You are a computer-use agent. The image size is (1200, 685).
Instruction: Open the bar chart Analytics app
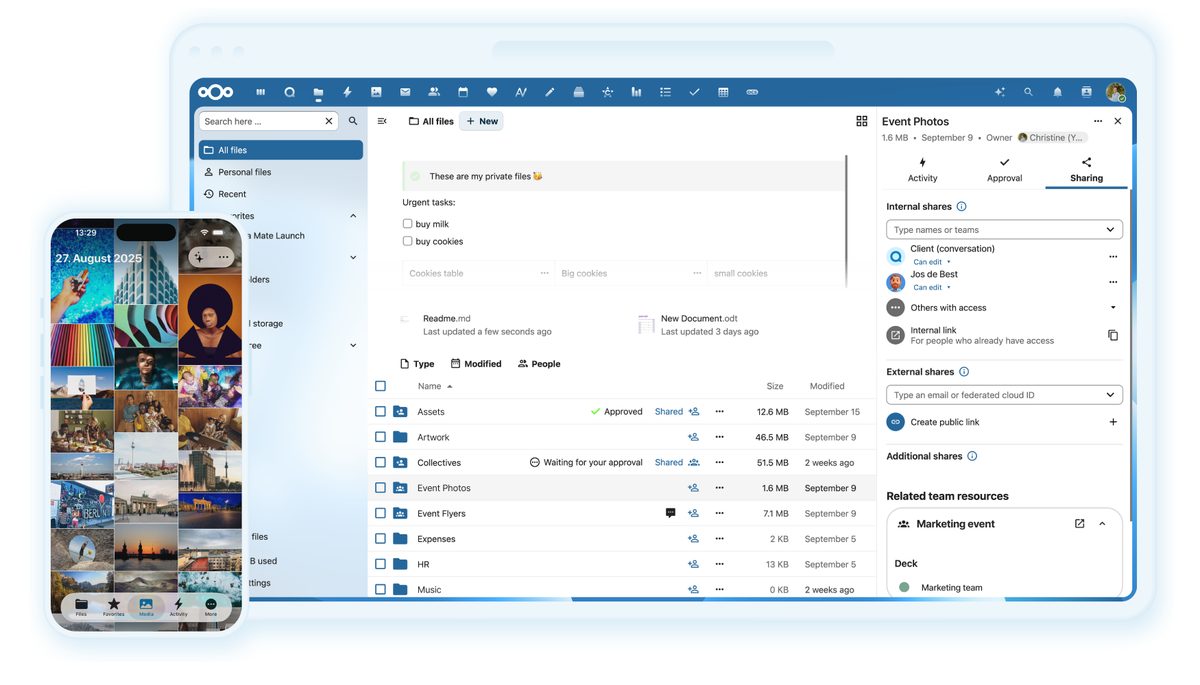tap(636, 92)
